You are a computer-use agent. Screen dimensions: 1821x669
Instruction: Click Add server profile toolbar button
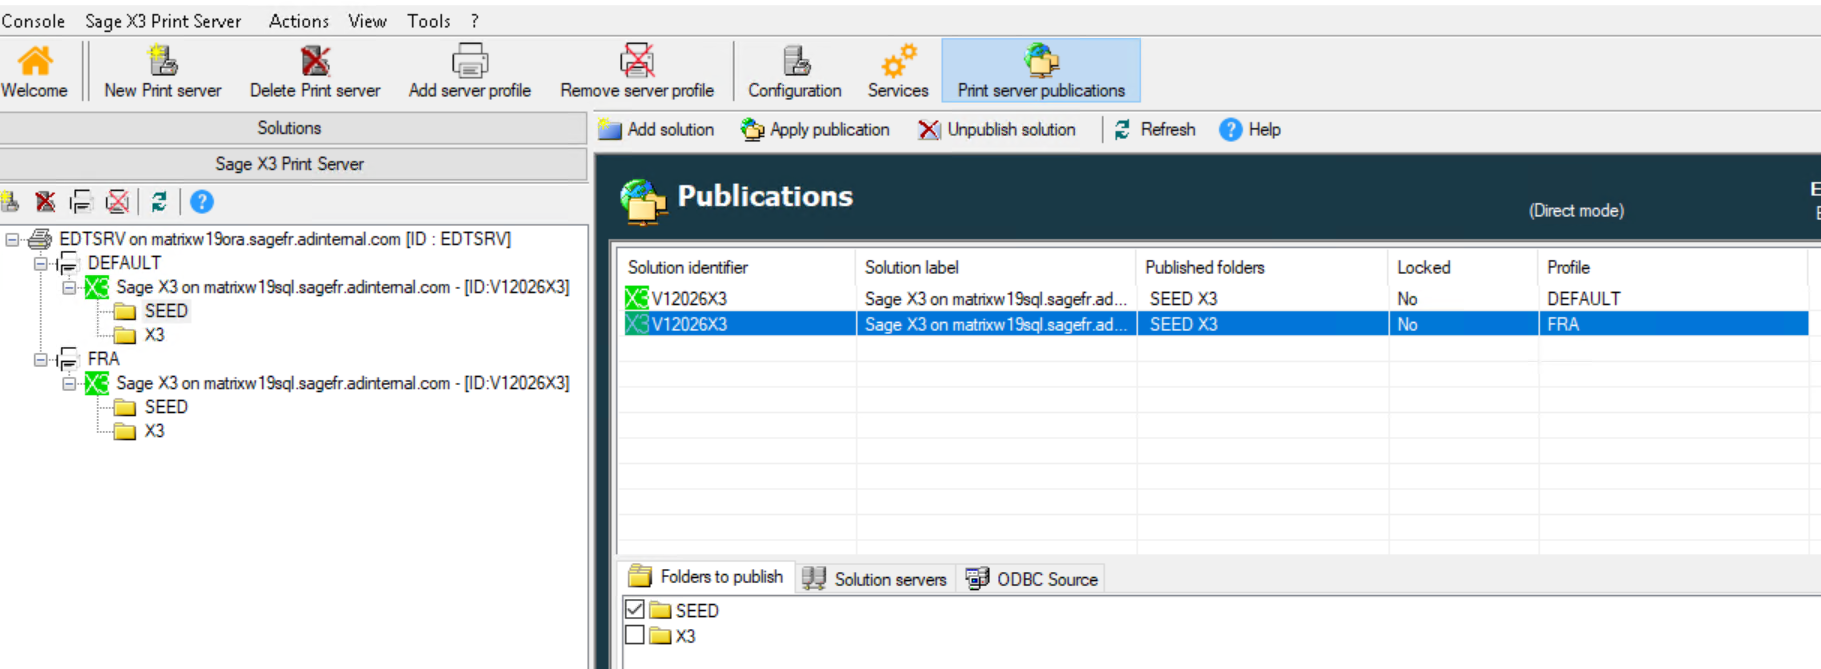tap(469, 71)
